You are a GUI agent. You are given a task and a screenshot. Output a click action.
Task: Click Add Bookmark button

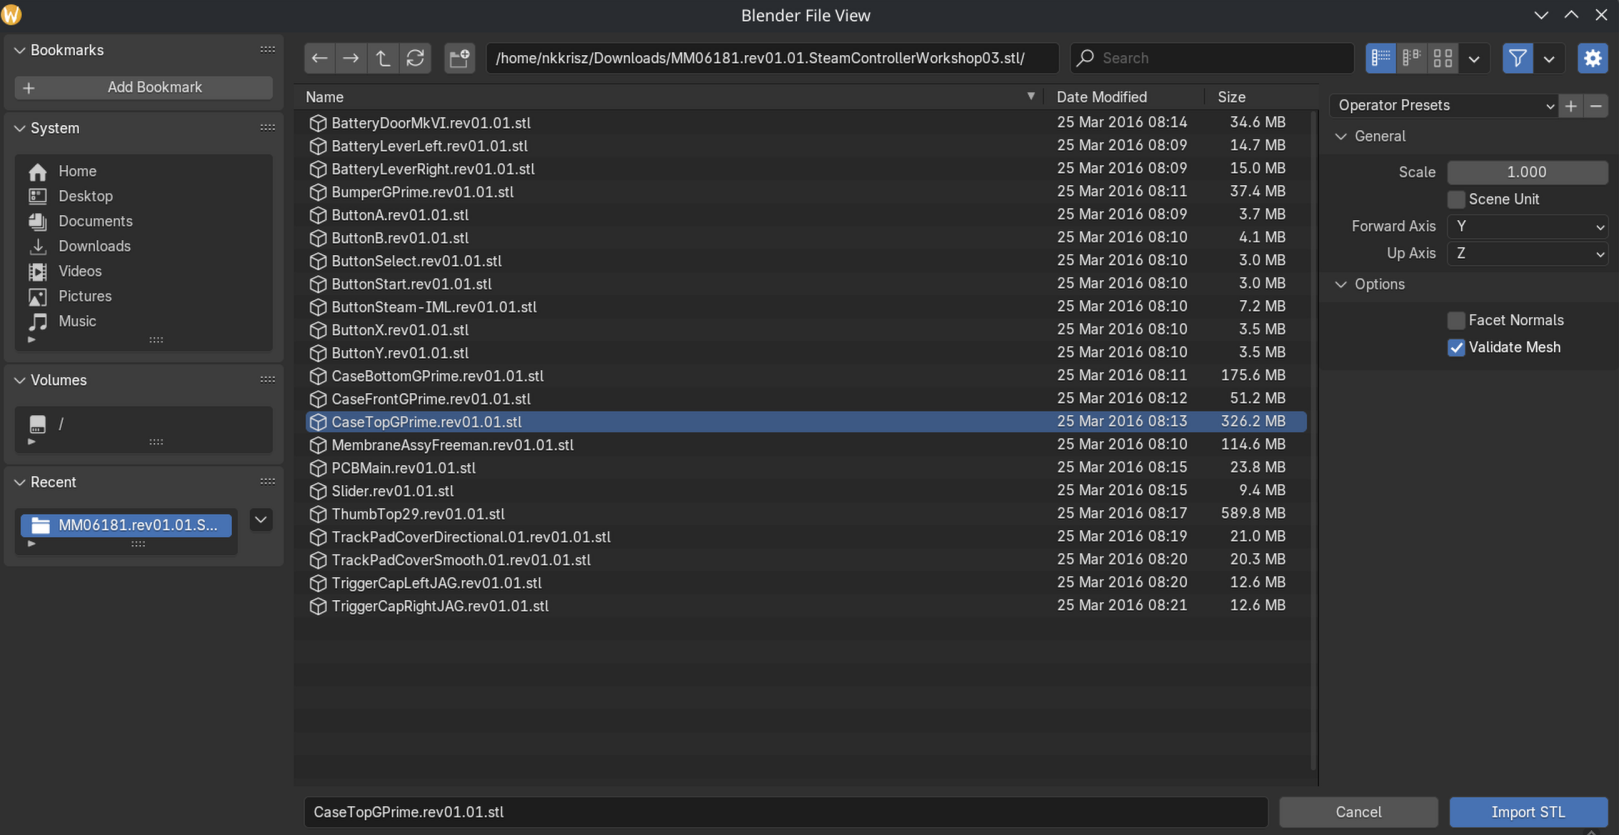143,87
